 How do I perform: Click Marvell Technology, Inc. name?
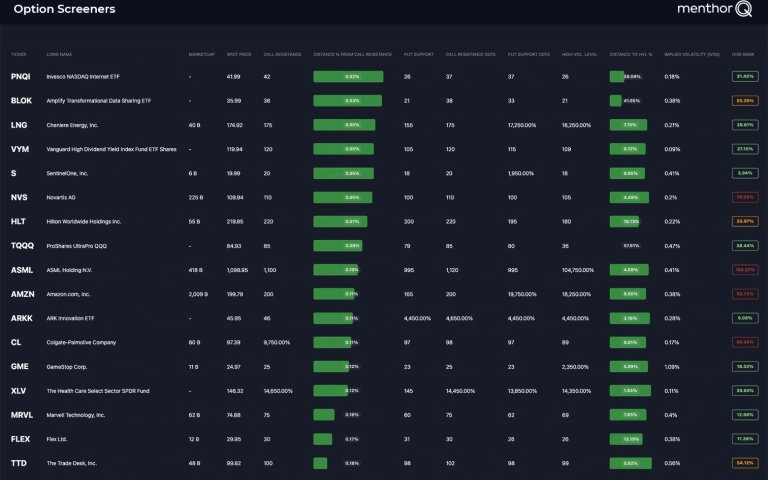[75, 415]
